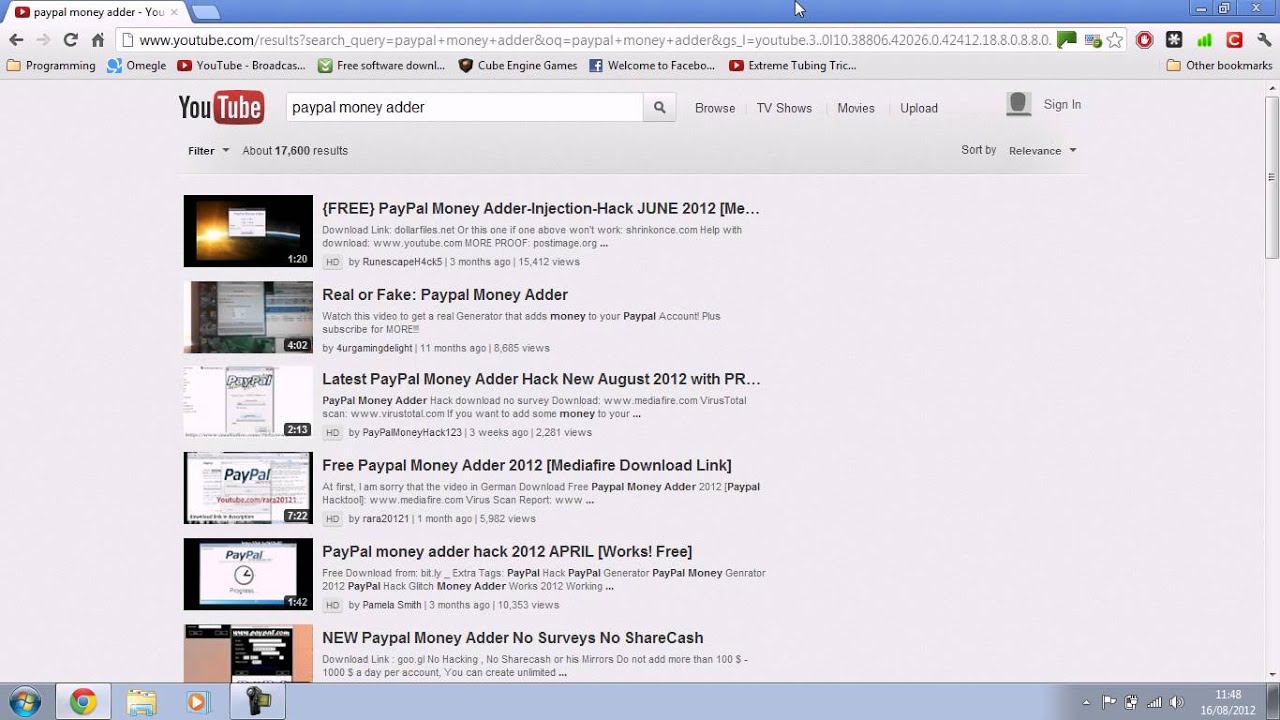This screenshot has width=1280, height=720.
Task: Open 'Free Paypal Money Adder 2012 [Mediafire' title
Action: click(527, 466)
